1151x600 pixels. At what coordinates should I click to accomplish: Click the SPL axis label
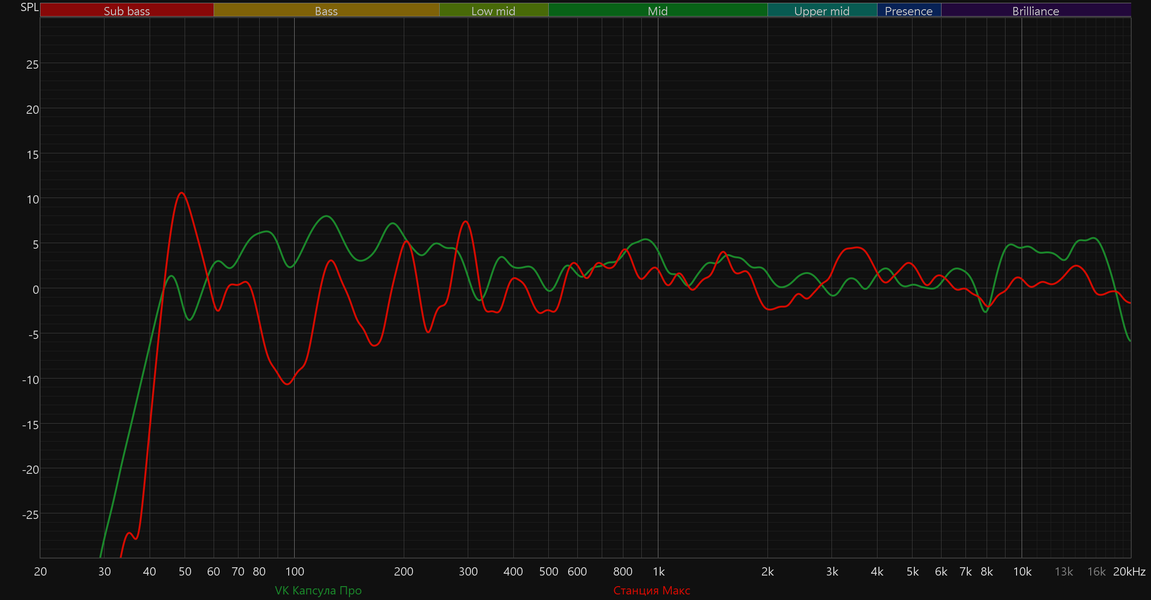point(29,7)
